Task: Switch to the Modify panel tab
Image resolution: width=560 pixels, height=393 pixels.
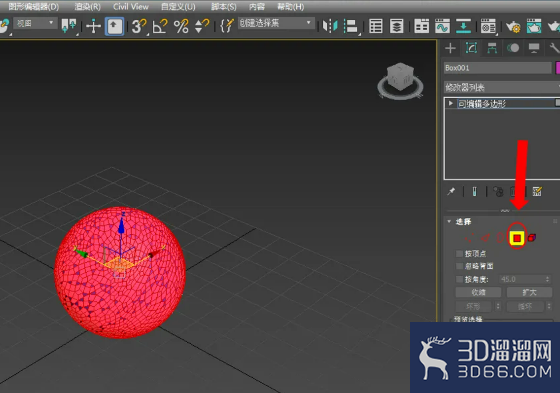Action: (471, 48)
